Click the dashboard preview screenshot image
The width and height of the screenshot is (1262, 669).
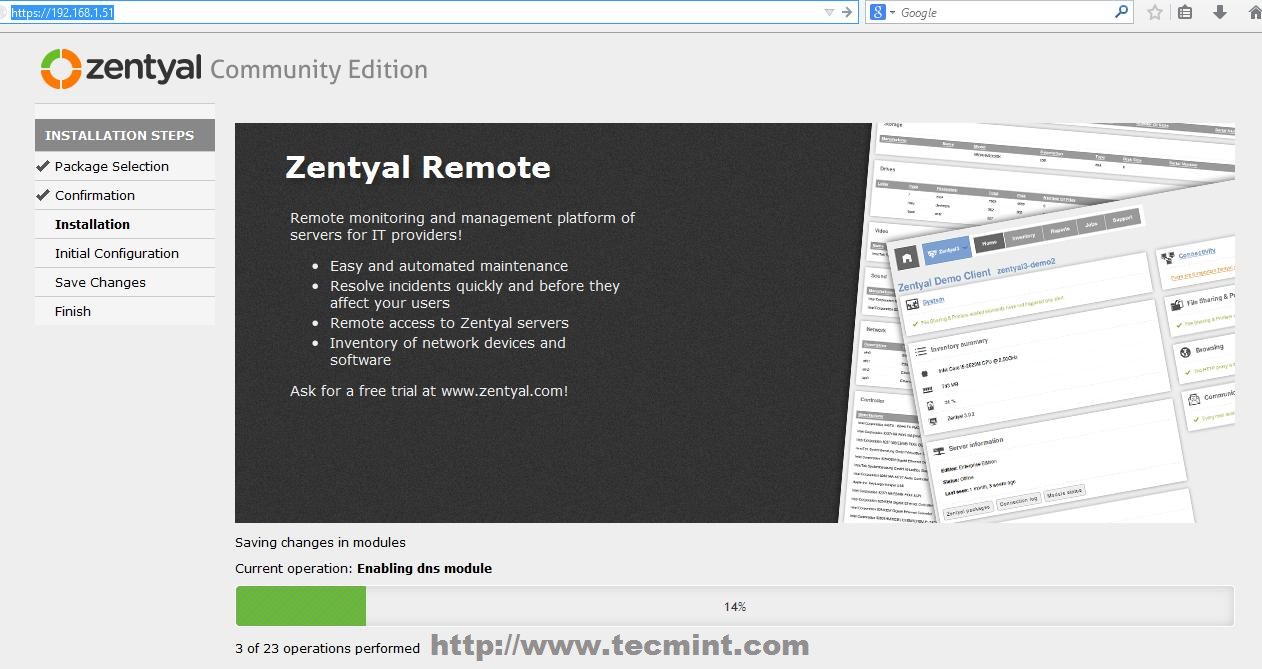(1038, 323)
